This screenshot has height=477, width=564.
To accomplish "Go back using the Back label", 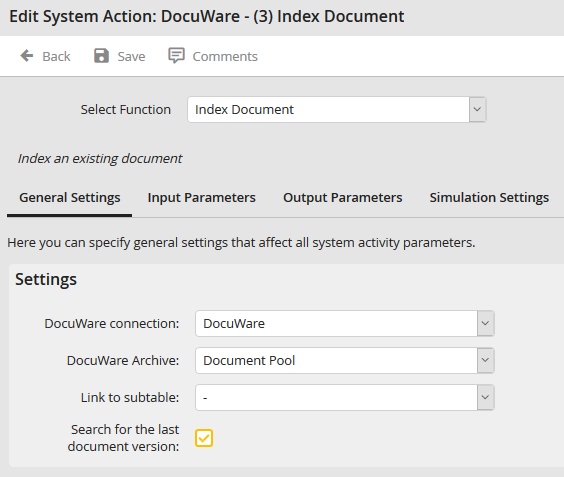I will pyautogui.click(x=56, y=56).
